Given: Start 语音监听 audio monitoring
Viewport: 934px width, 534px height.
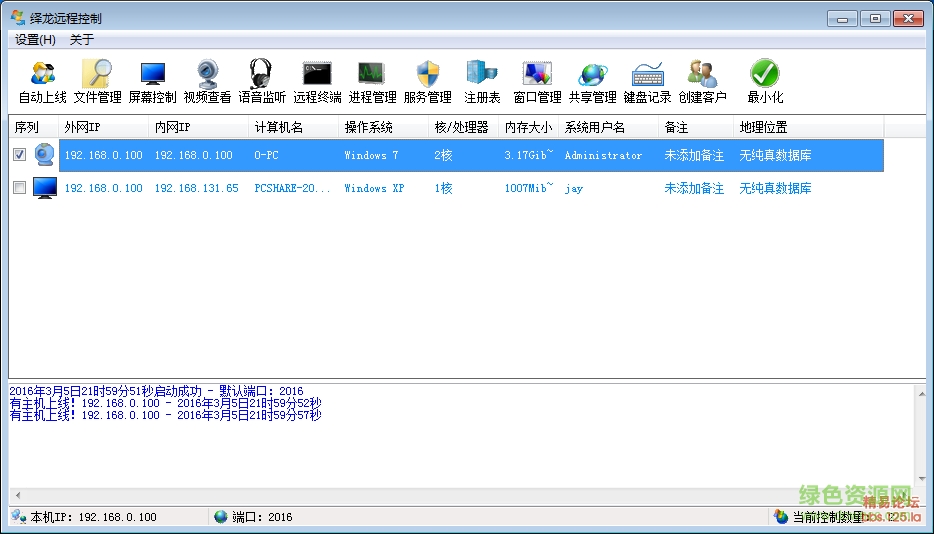Looking at the screenshot, I should [x=261, y=81].
